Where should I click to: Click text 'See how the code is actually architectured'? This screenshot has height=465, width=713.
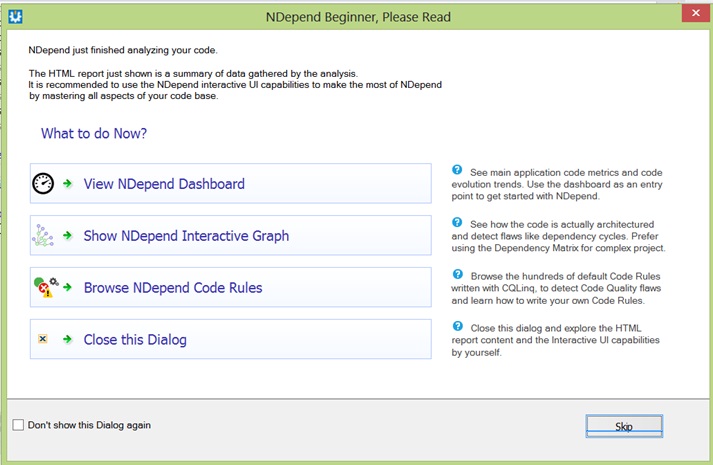point(562,225)
